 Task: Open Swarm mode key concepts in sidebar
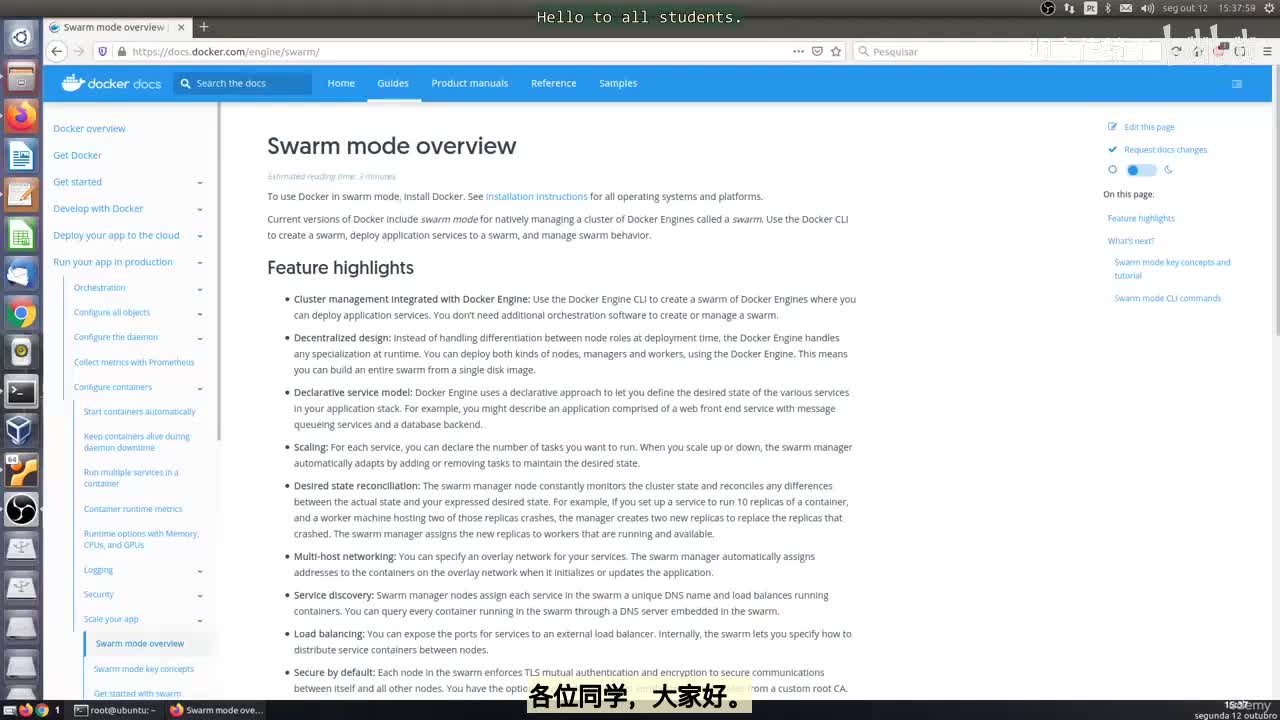click(x=144, y=669)
